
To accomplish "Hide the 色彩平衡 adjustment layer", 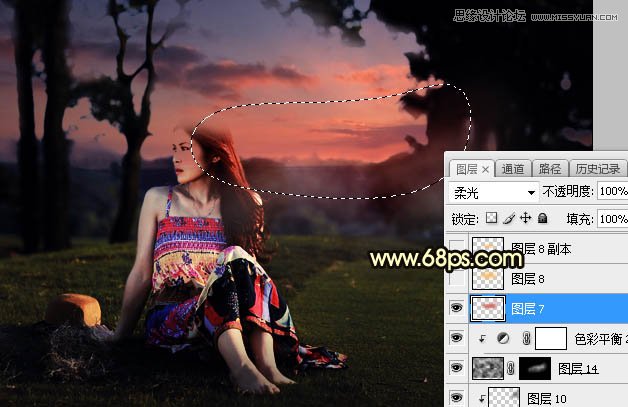I will pos(456,340).
